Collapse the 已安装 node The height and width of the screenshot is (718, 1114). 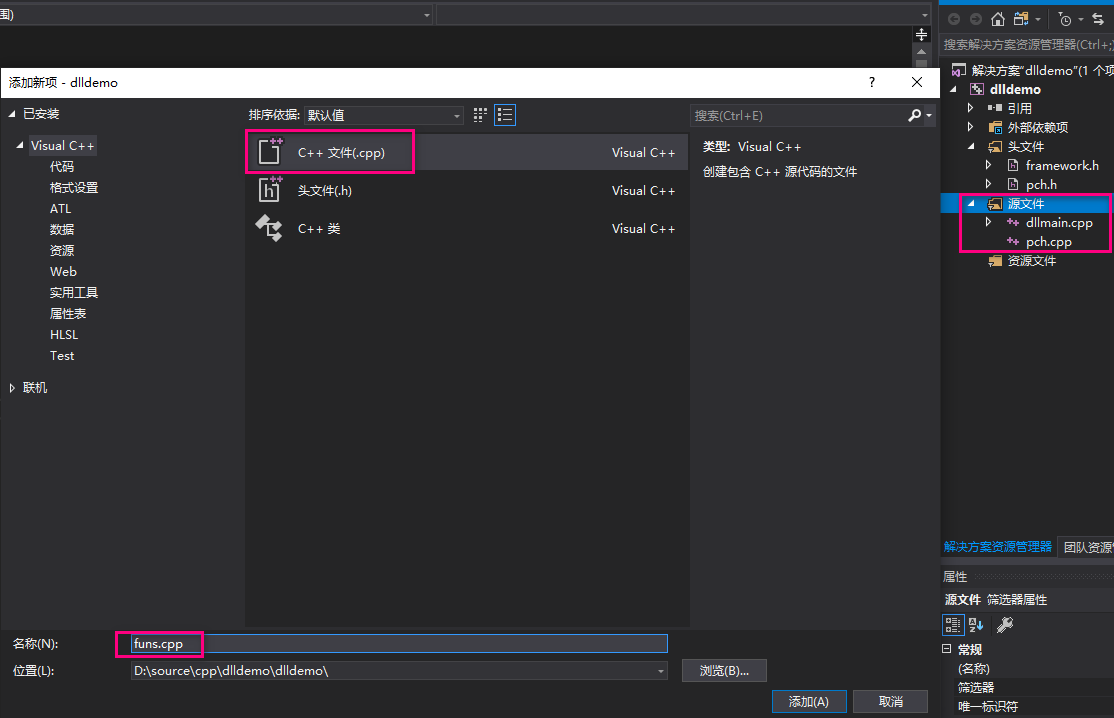(12, 114)
